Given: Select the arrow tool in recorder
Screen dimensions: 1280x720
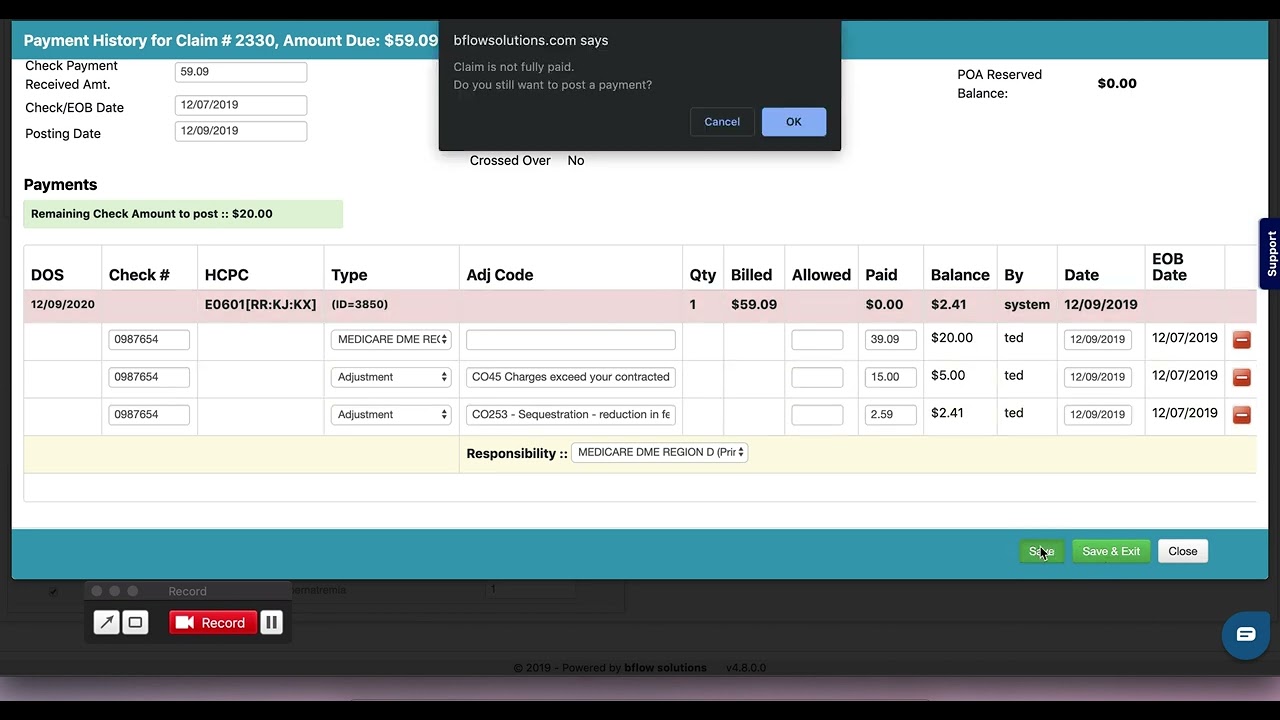Looking at the screenshot, I should coord(106,622).
